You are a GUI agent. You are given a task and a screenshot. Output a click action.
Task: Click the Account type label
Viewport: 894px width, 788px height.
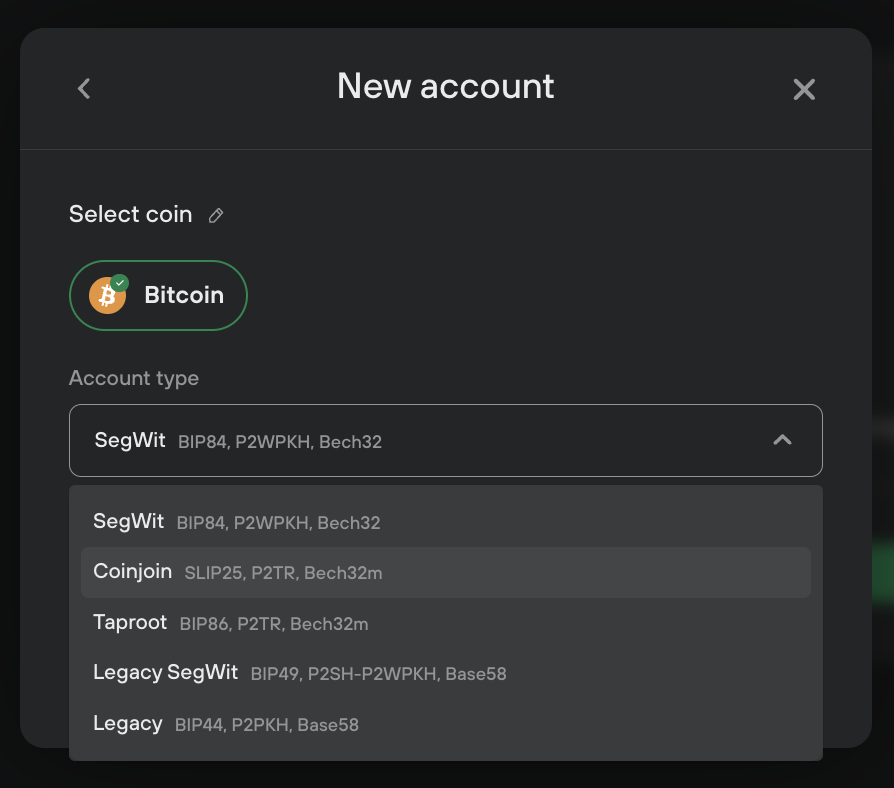(x=134, y=379)
